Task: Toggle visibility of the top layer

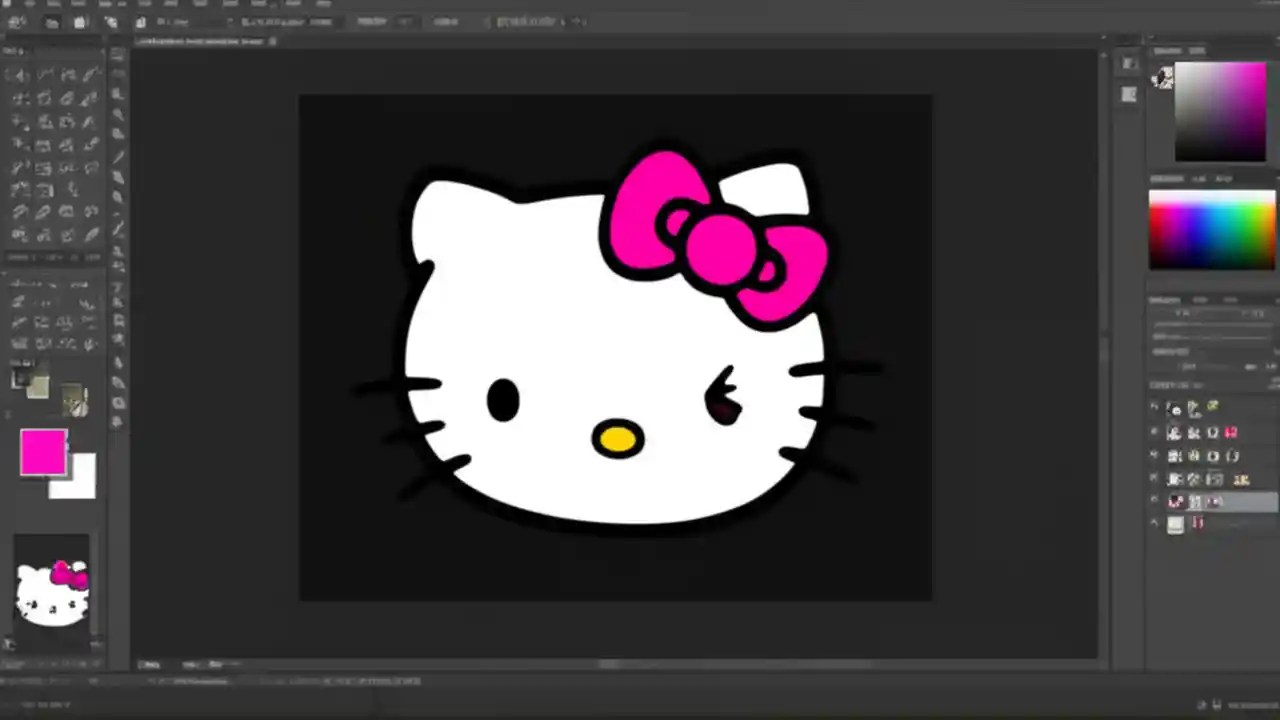Action: coord(1155,407)
